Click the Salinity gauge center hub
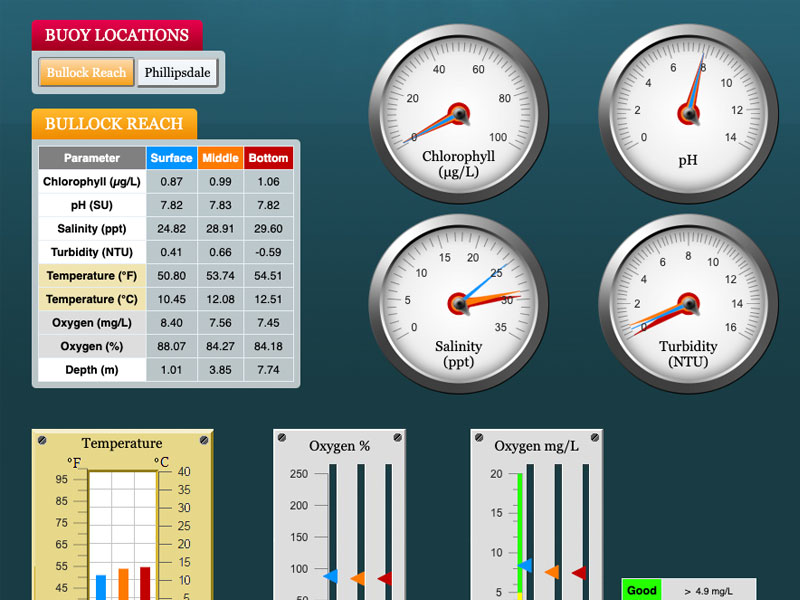Image resolution: width=800 pixels, height=600 pixels. 459,302
